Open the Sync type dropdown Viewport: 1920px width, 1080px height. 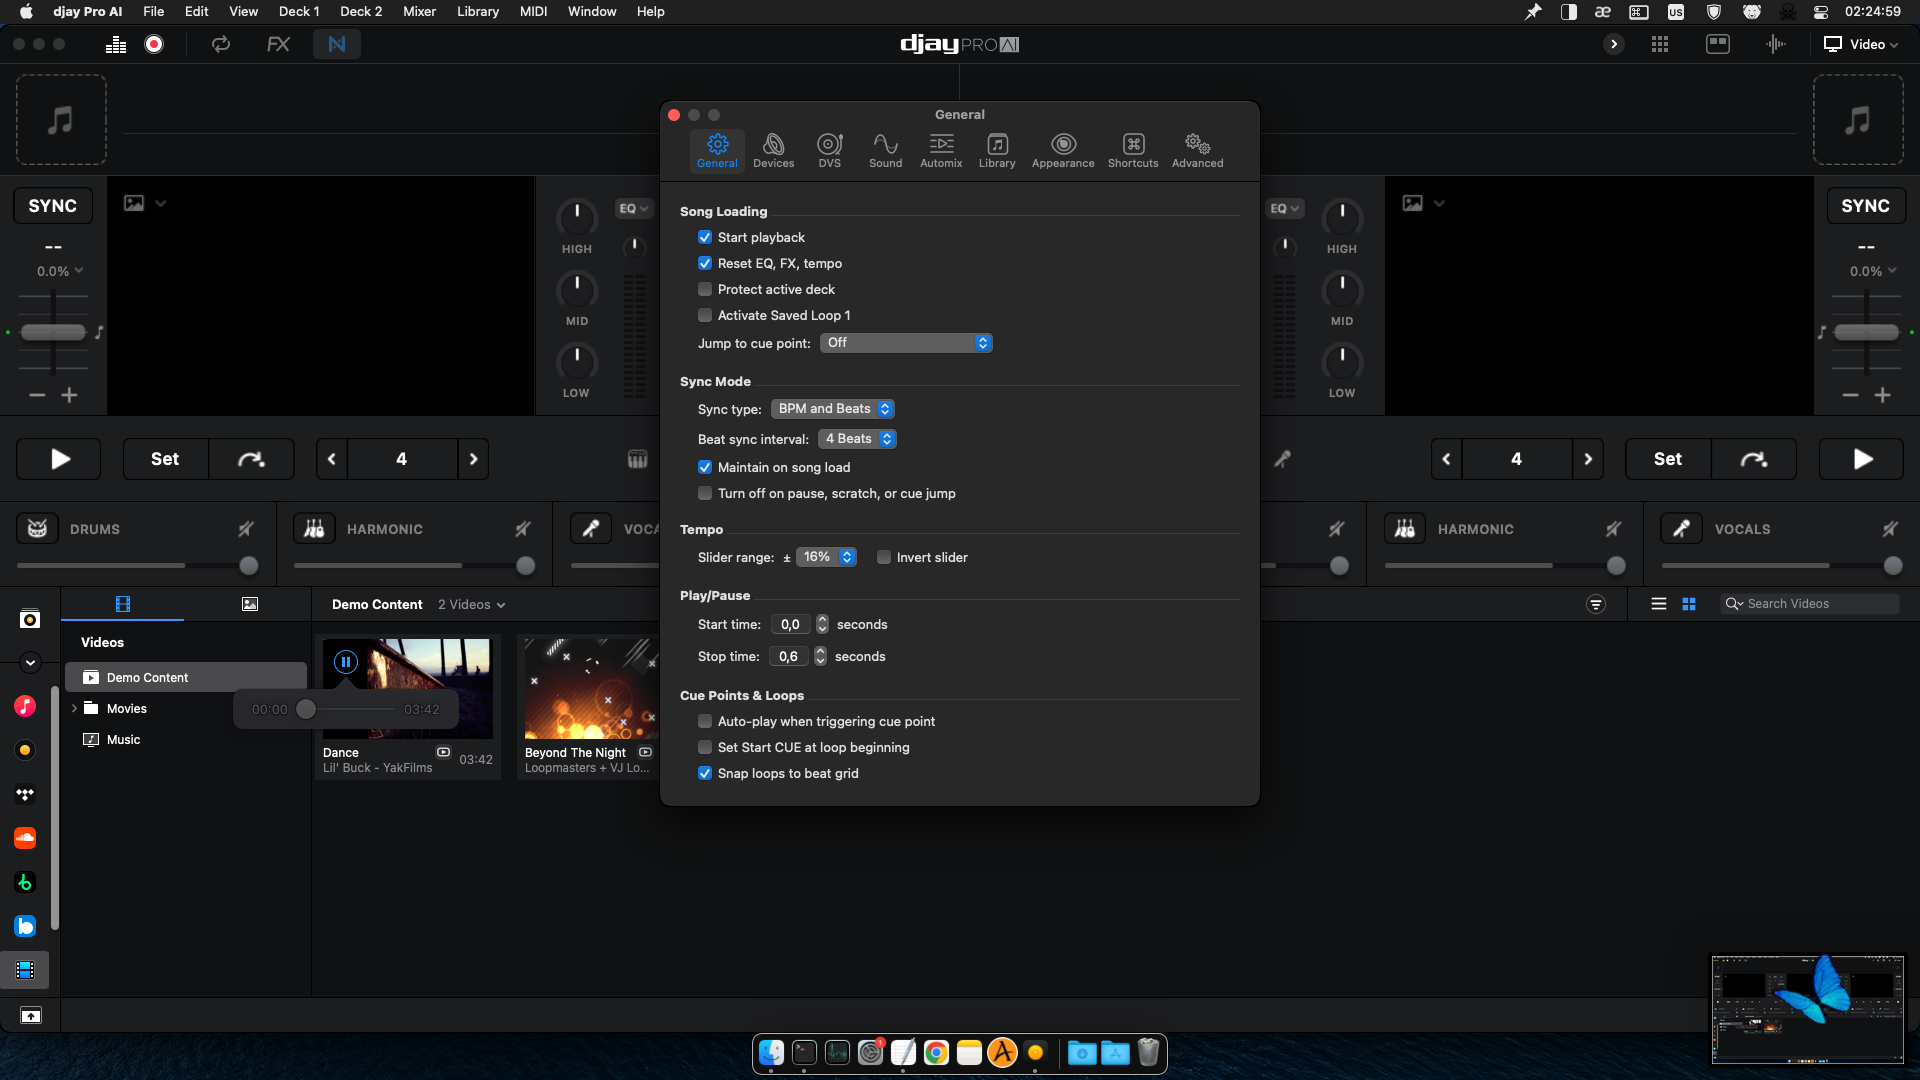click(x=833, y=409)
